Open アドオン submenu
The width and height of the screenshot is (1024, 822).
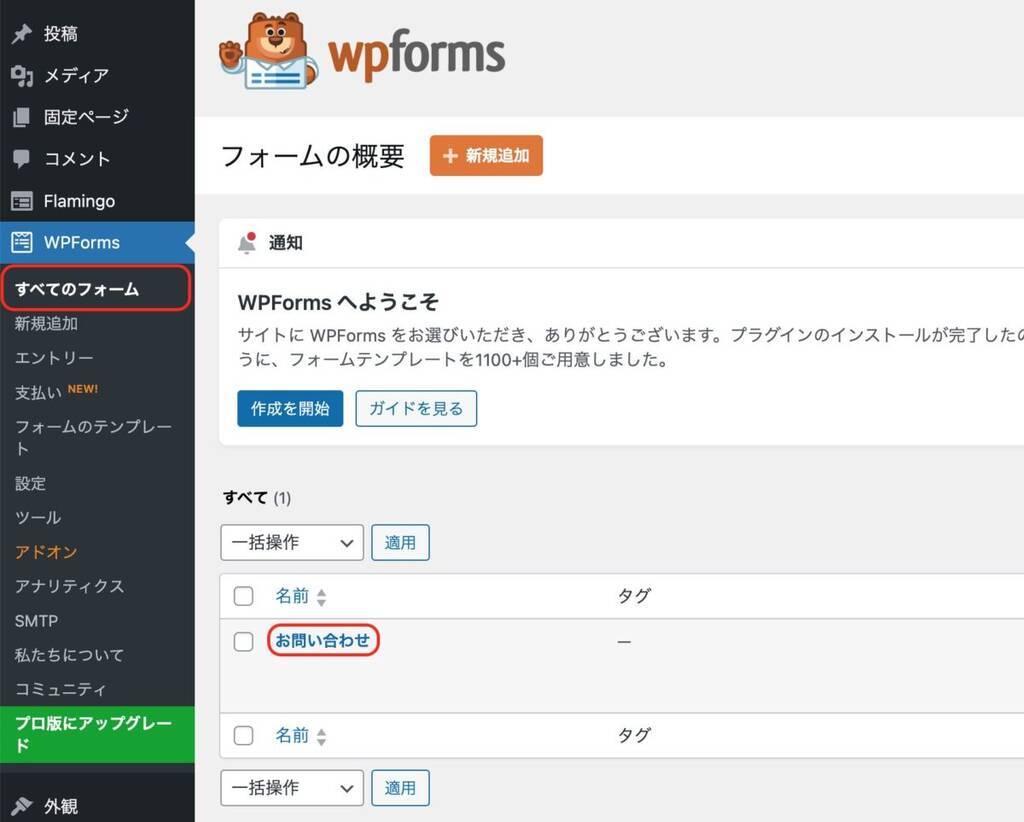pos(46,552)
